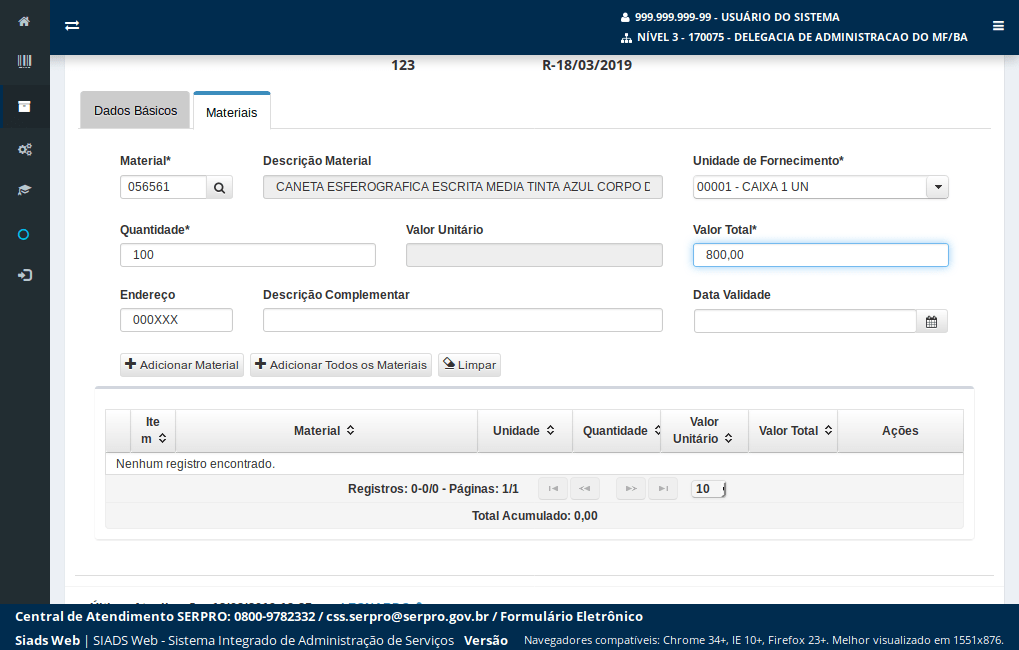
Task: Open rows-per-page dropdown showing 10
Action: pos(708,489)
